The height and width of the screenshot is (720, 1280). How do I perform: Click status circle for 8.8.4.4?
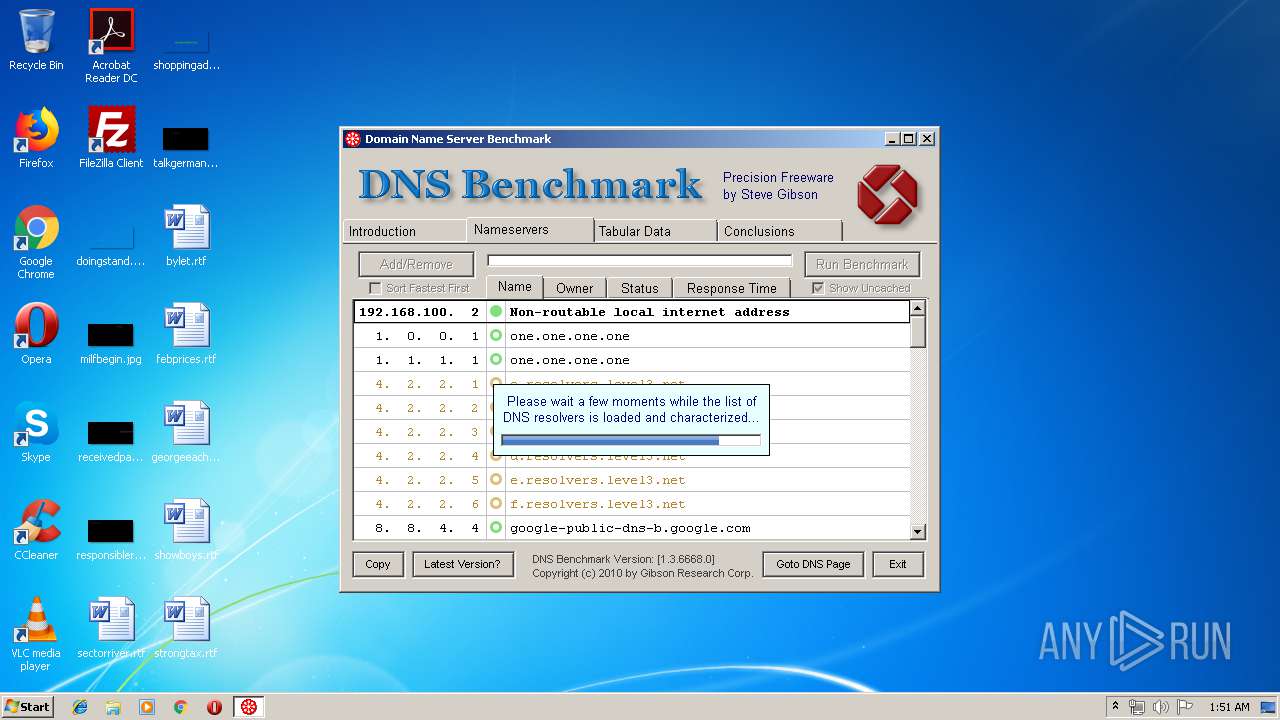click(496, 528)
